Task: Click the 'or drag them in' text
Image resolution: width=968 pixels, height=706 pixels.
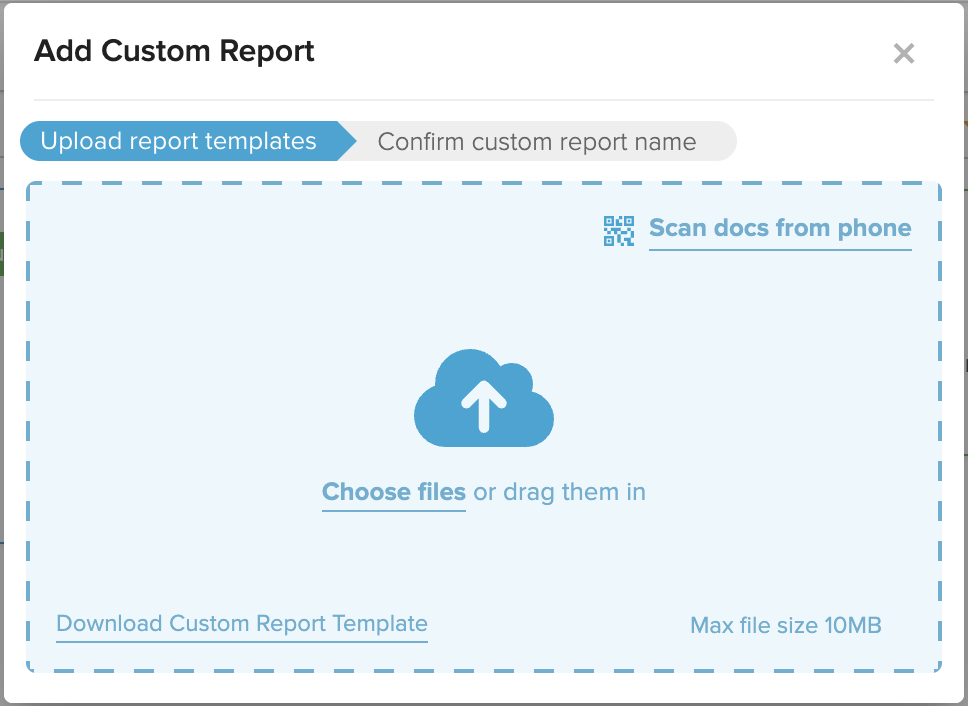Action: 559,492
